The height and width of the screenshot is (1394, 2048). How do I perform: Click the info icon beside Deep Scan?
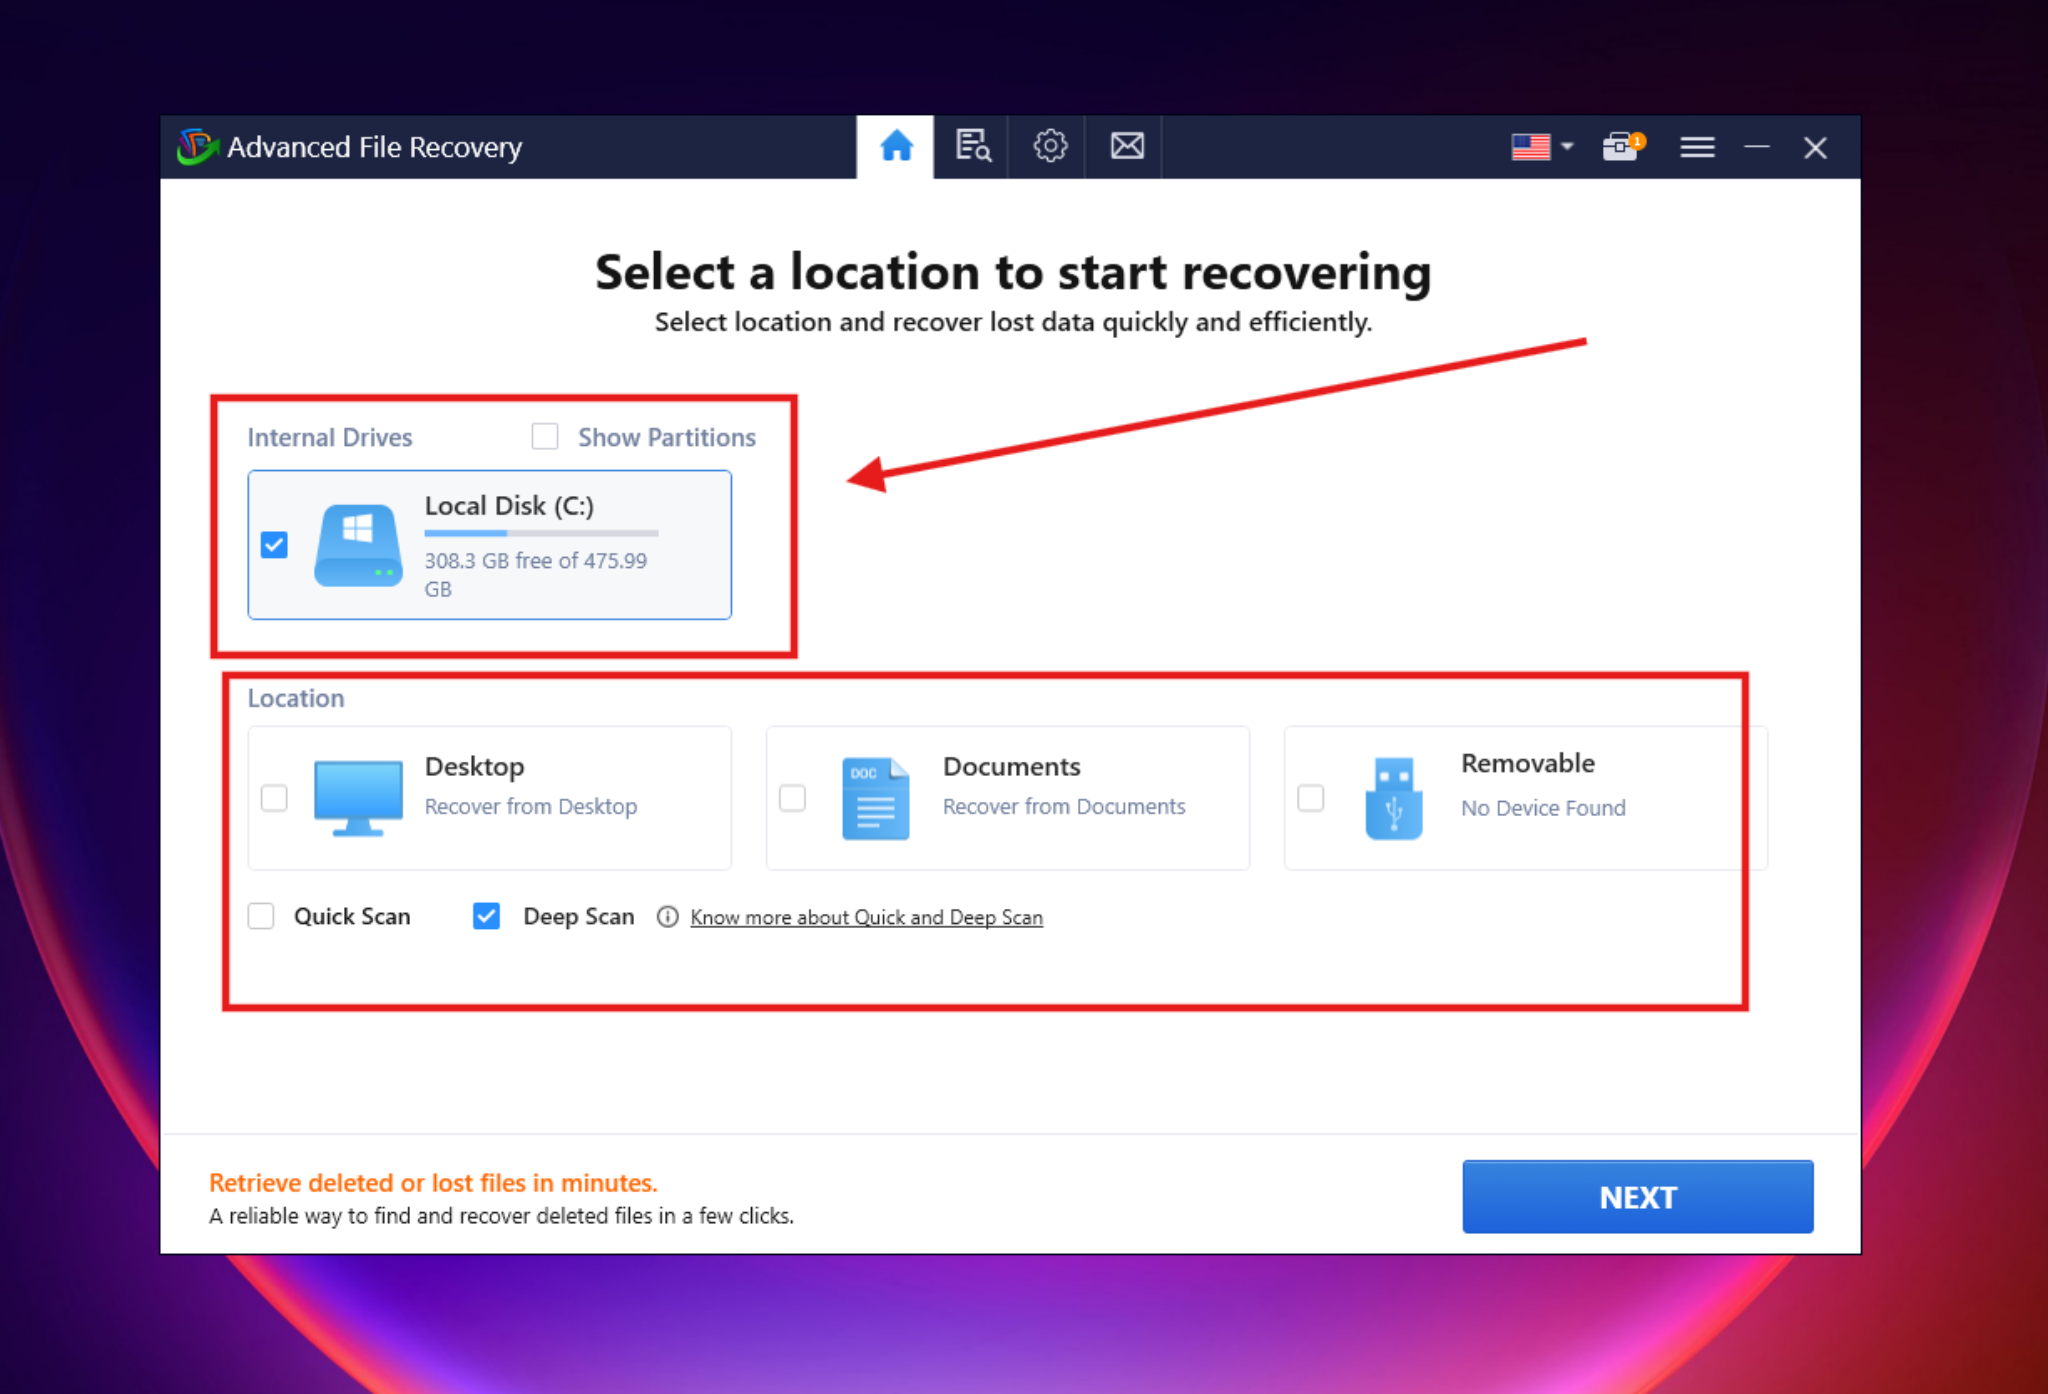pyautogui.click(x=668, y=917)
